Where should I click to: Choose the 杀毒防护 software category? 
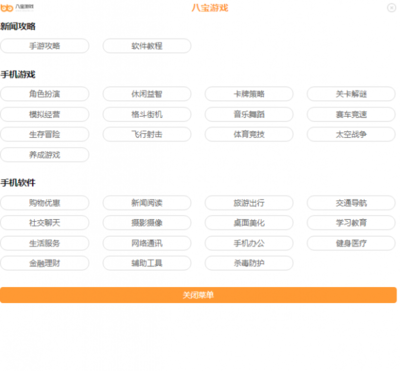click(249, 263)
